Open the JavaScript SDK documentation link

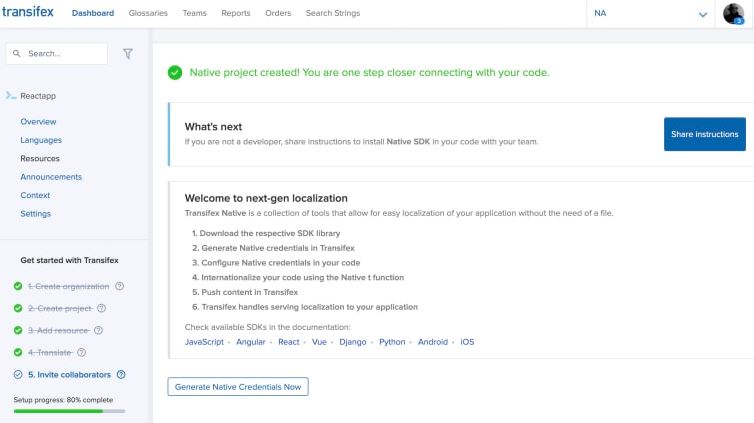click(x=204, y=342)
